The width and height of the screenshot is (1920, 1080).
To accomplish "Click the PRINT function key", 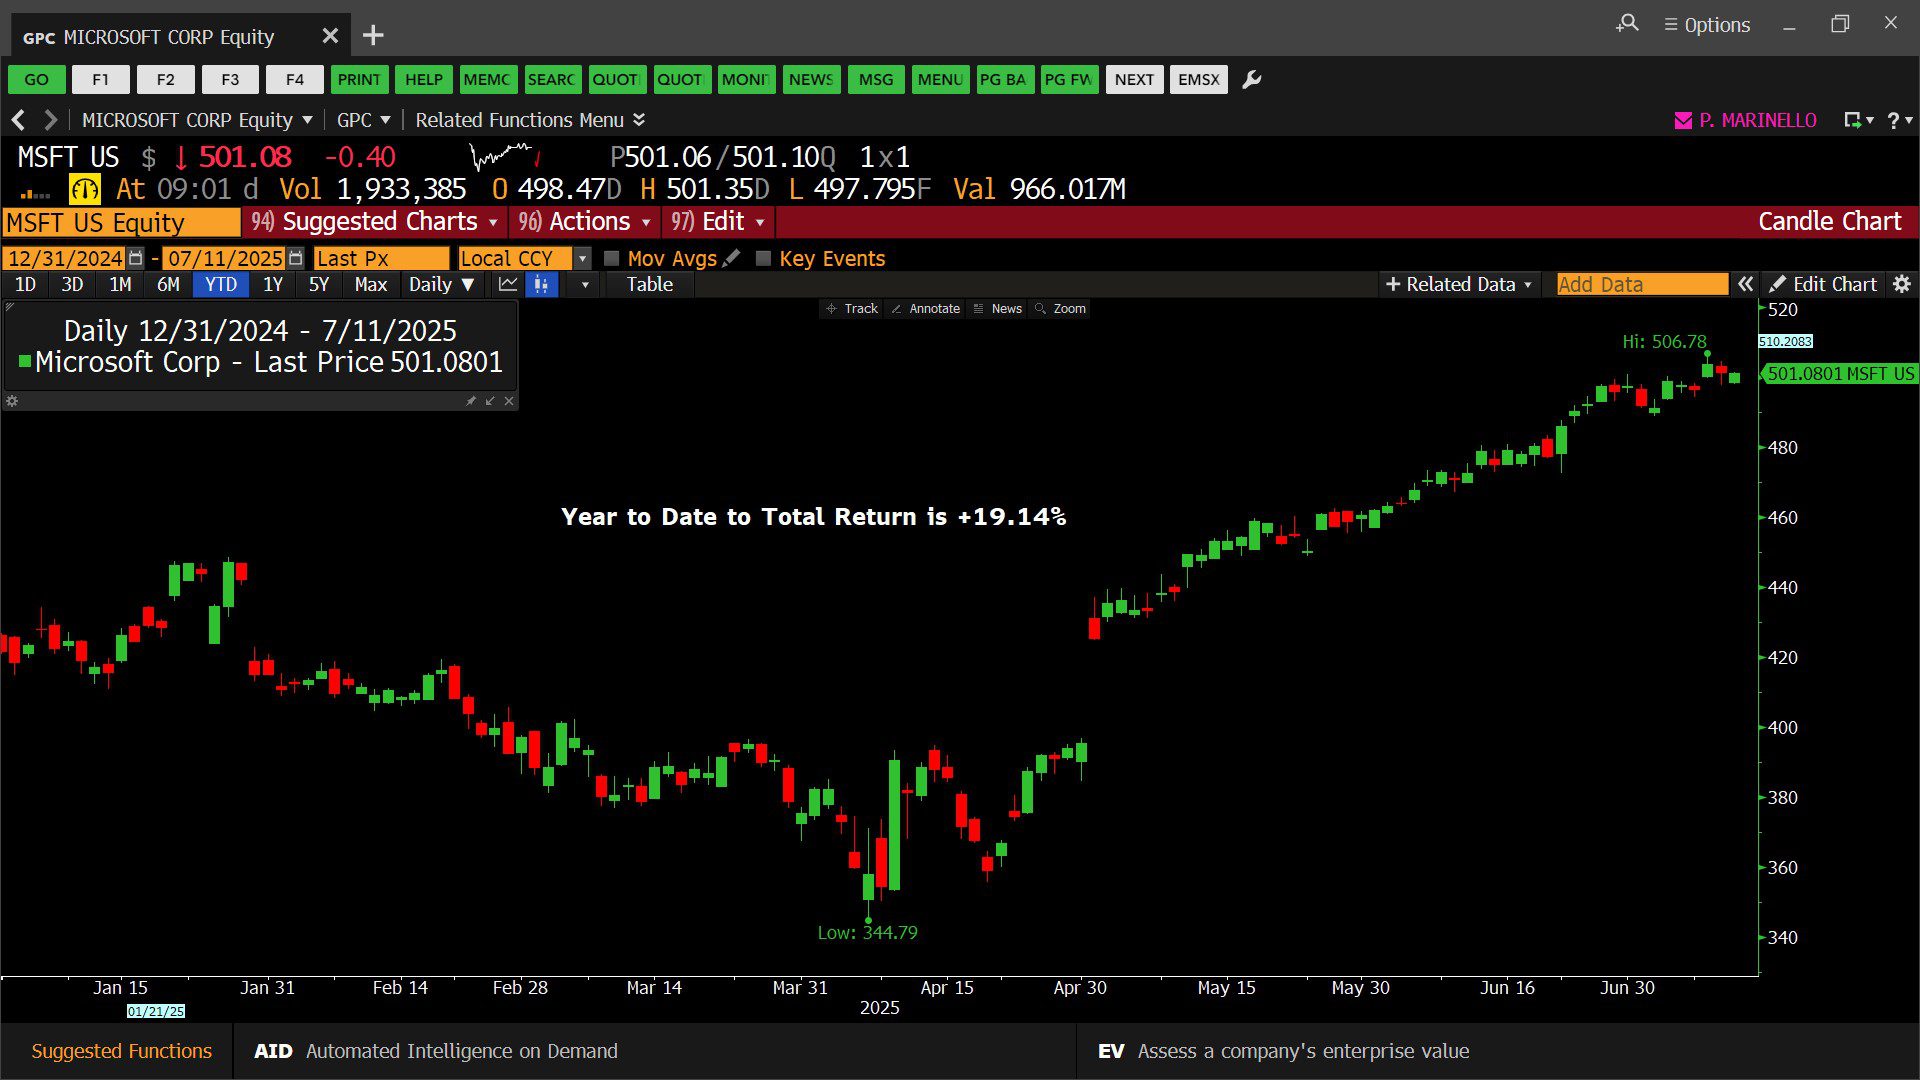I will (359, 79).
